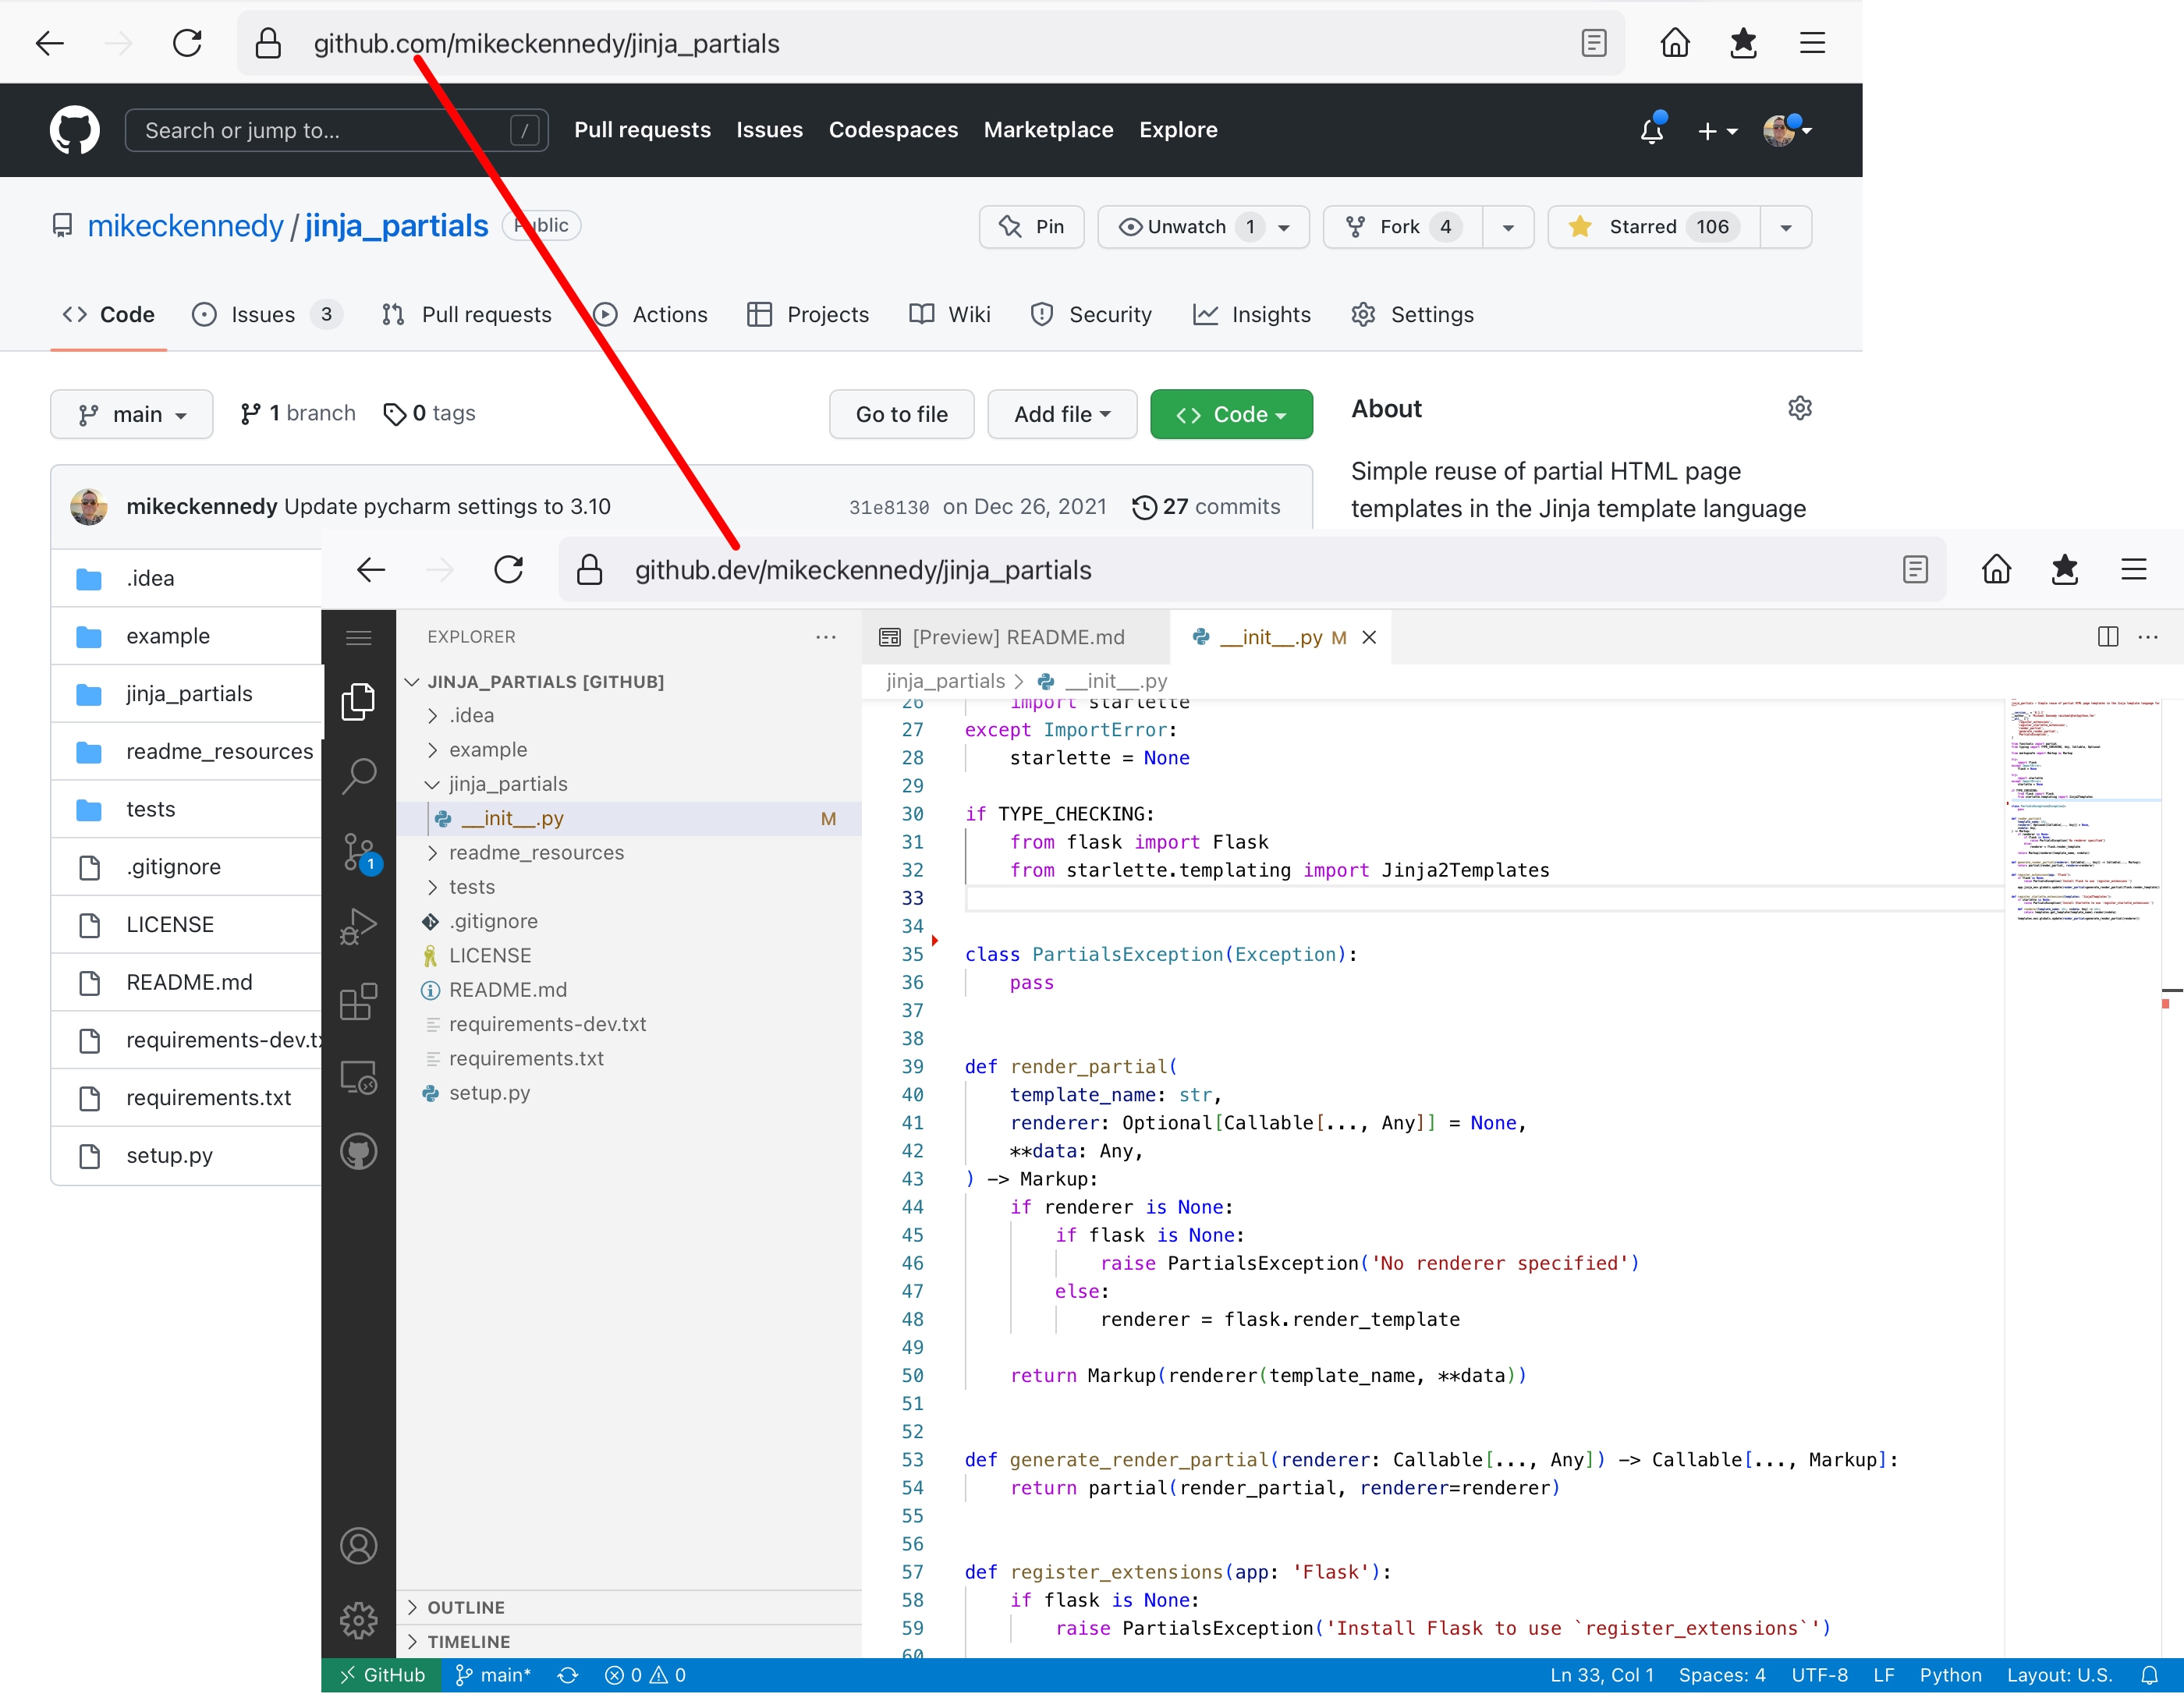Toggle the VS Code hamburger menu
This screenshot has height=1694, width=2184.
click(358, 637)
